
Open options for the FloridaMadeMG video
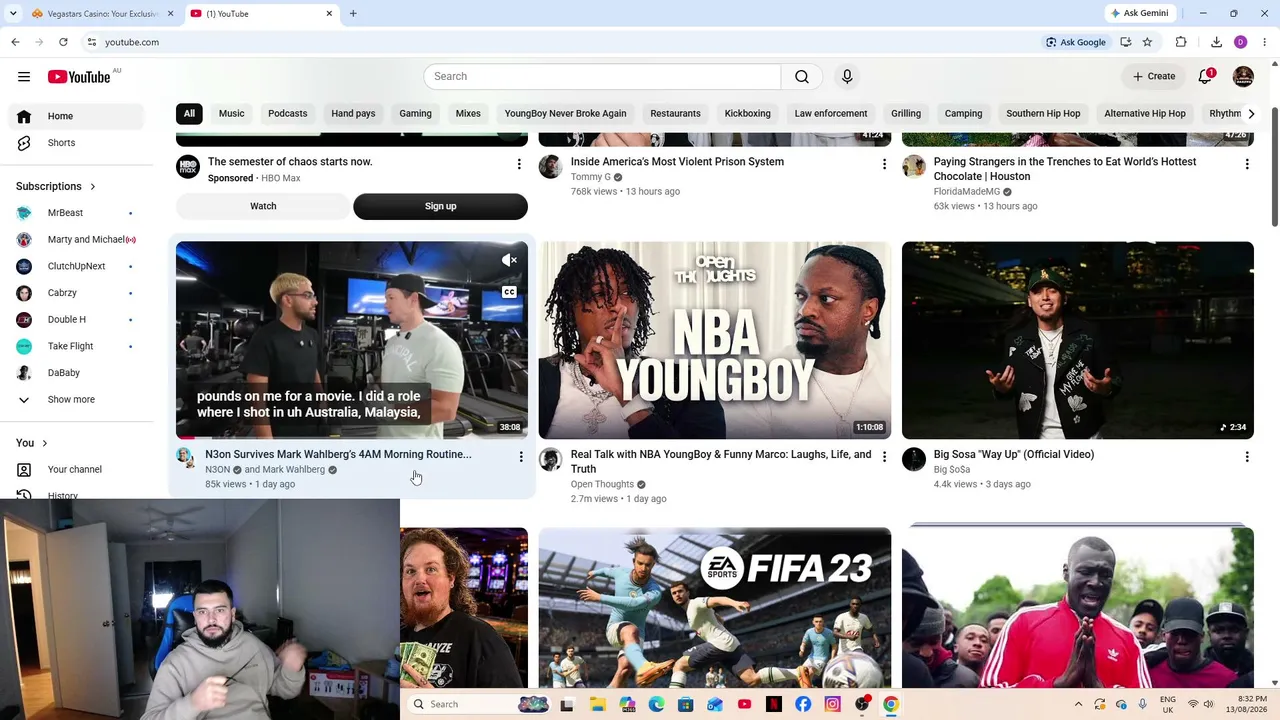point(1247,163)
